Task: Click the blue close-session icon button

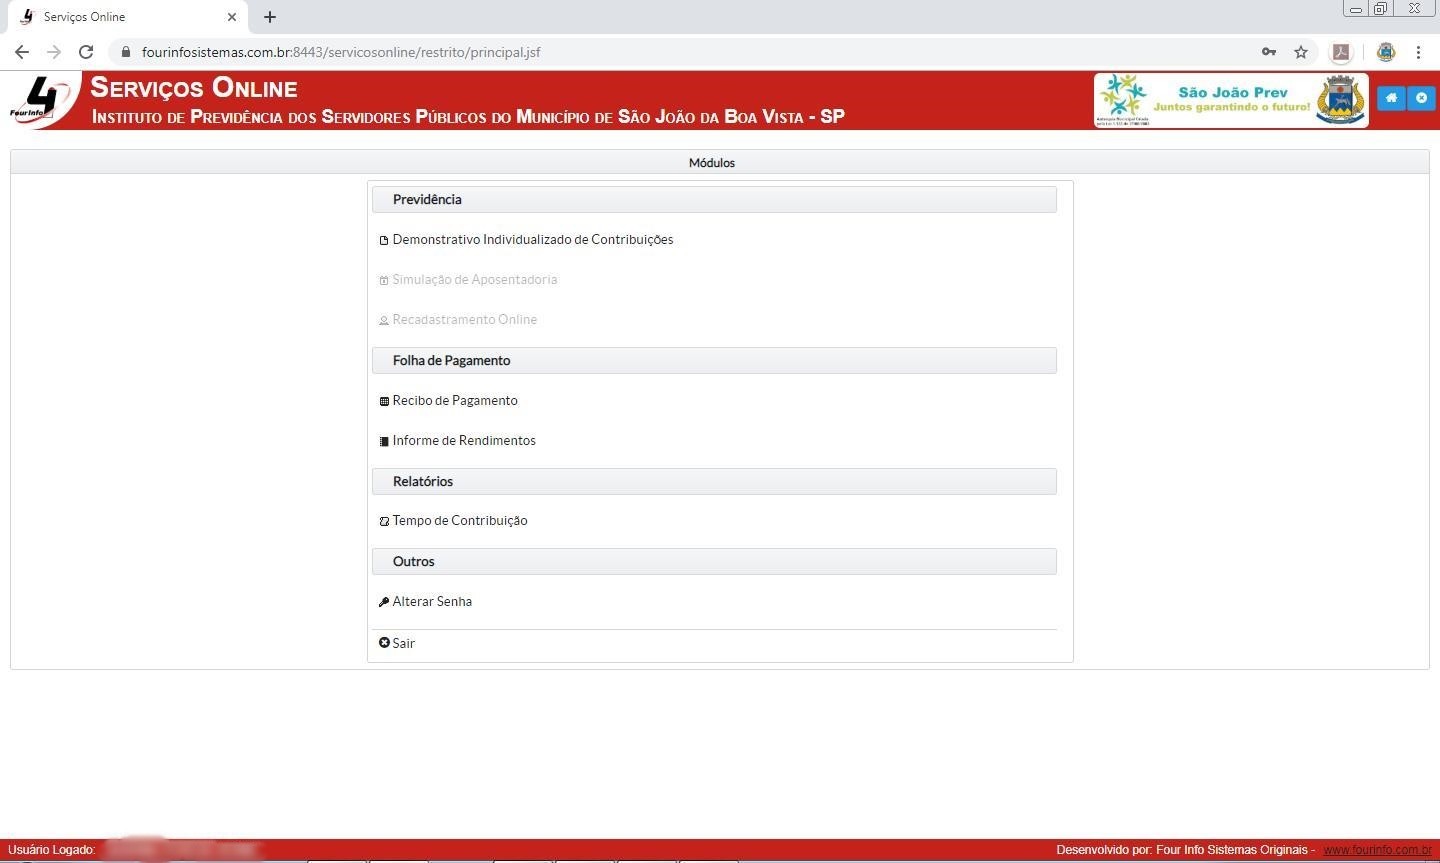Action: 1421,98
